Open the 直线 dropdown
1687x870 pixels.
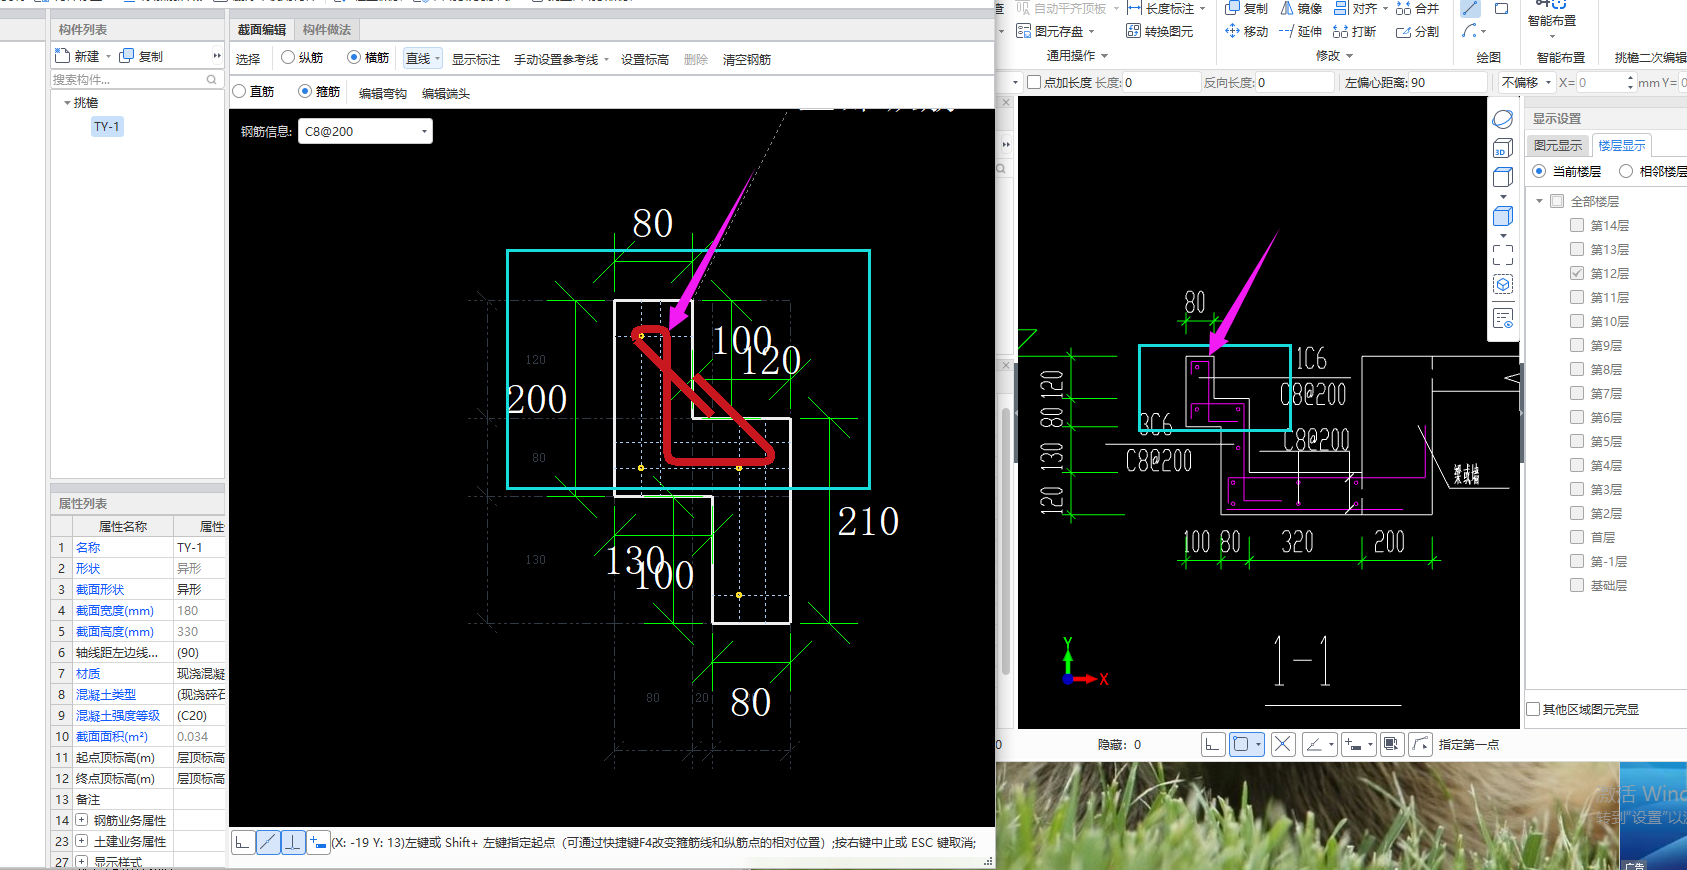[x=422, y=59]
